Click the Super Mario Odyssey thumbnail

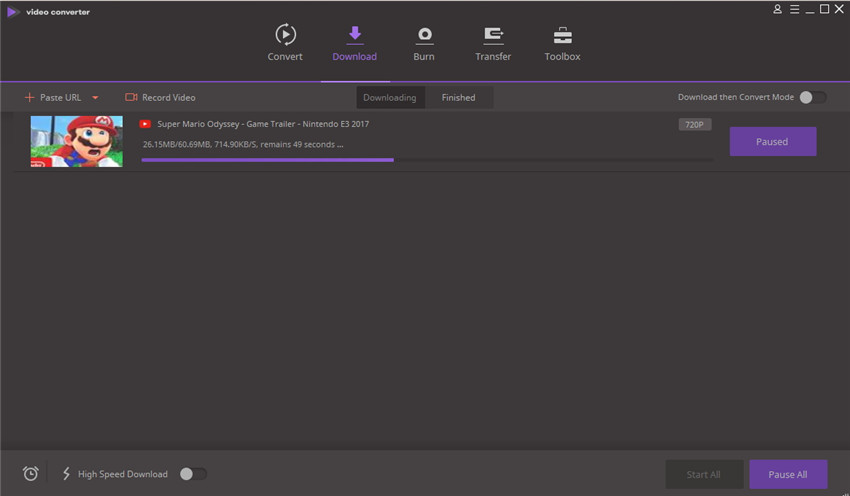tap(76, 141)
